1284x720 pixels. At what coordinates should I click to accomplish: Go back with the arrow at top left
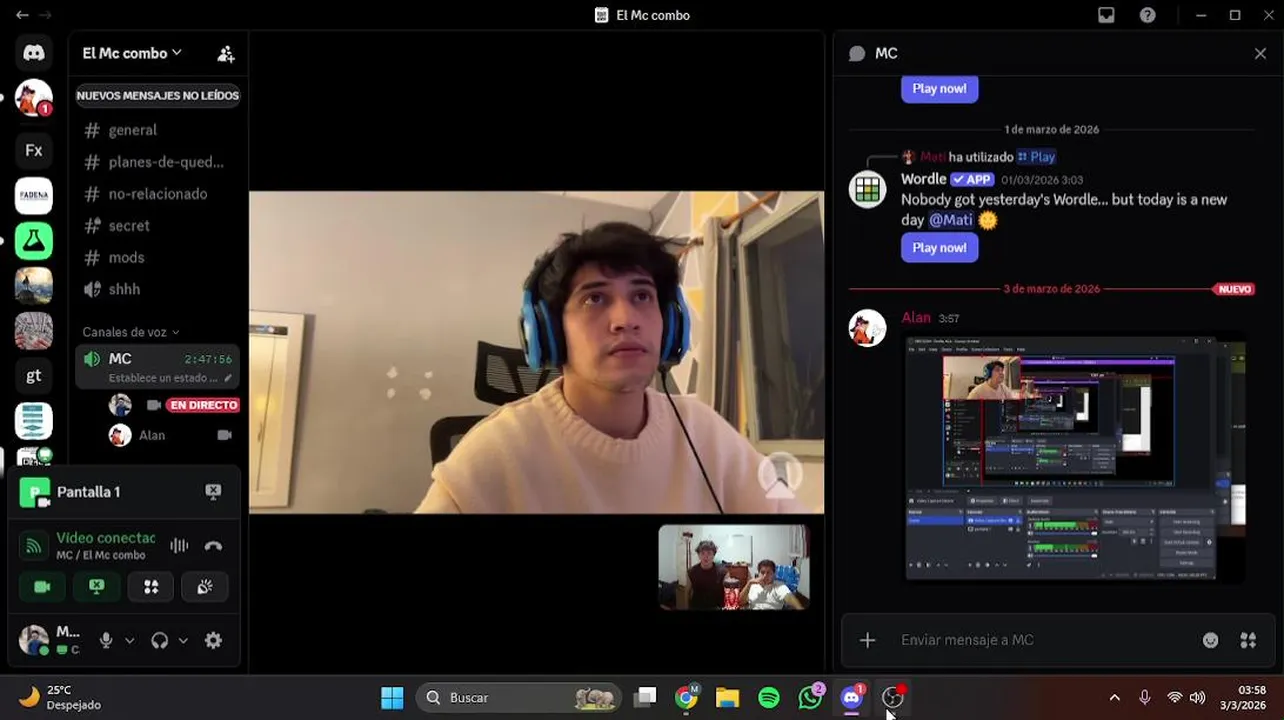point(22,15)
